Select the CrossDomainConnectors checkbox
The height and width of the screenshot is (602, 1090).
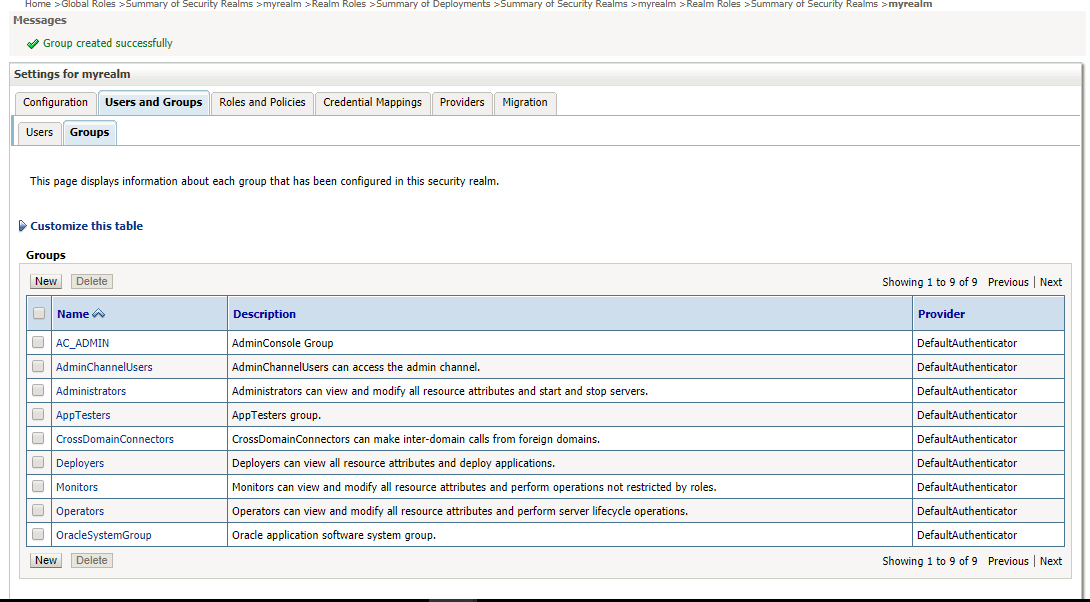38,438
